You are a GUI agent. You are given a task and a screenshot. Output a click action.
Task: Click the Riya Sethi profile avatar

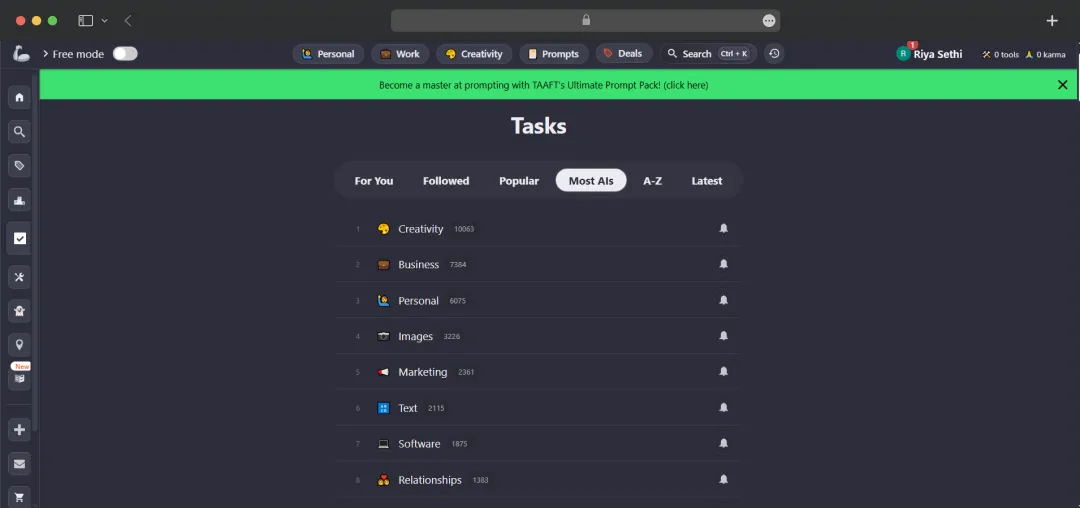point(903,54)
